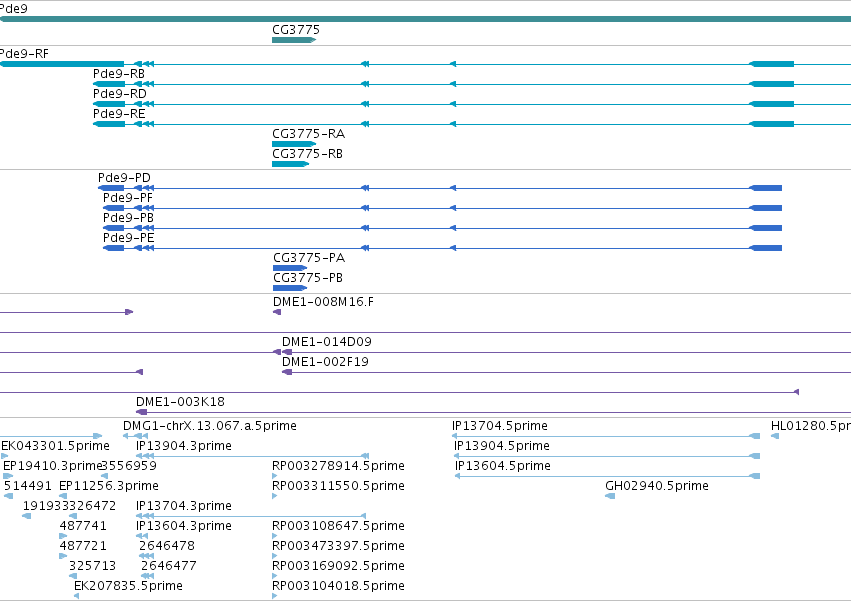Click the CG3775 gene arrow feature

(x=294, y=40)
